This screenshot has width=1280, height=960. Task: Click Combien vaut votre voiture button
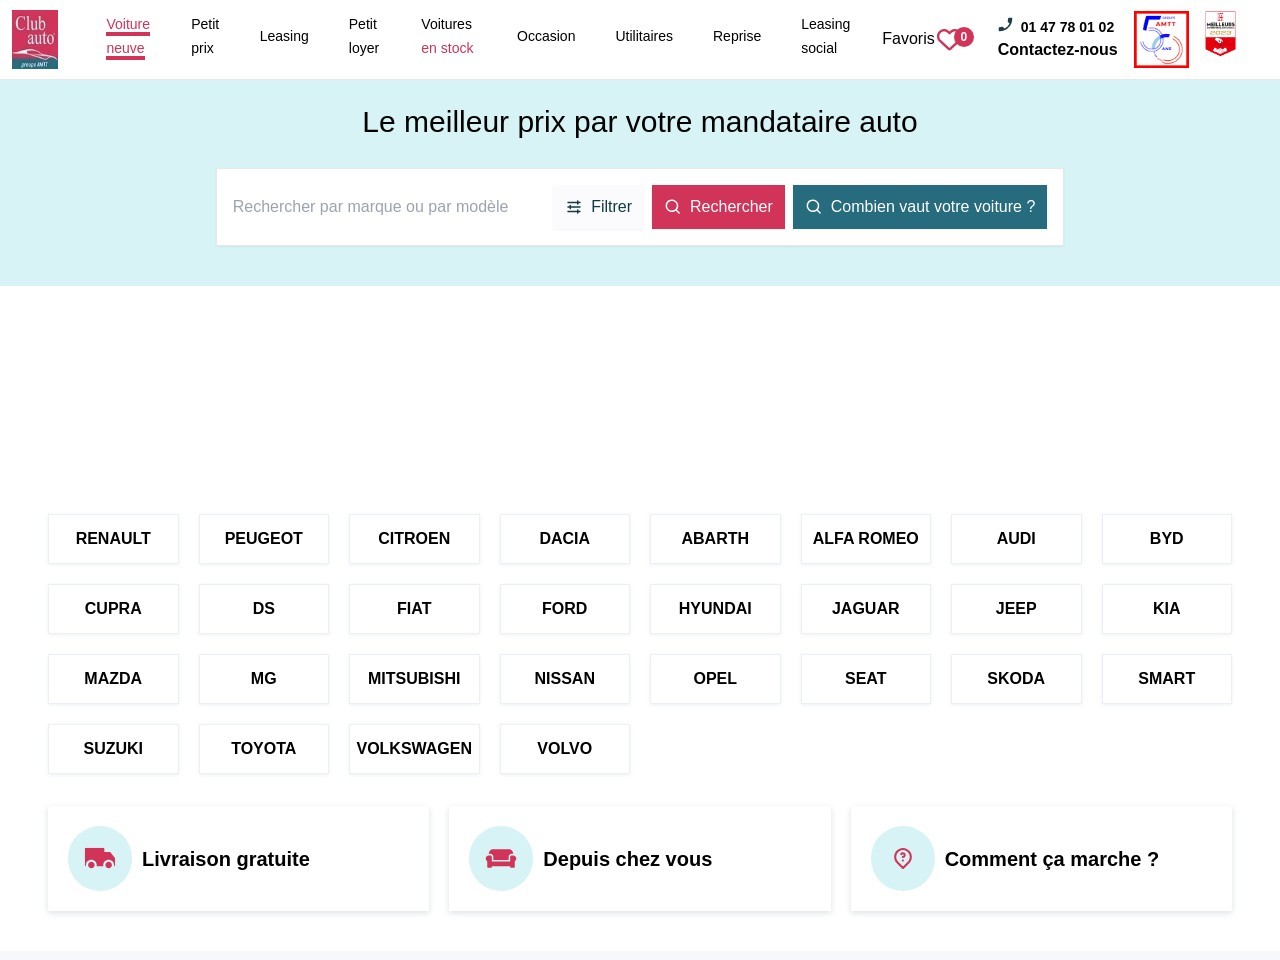[x=919, y=207]
